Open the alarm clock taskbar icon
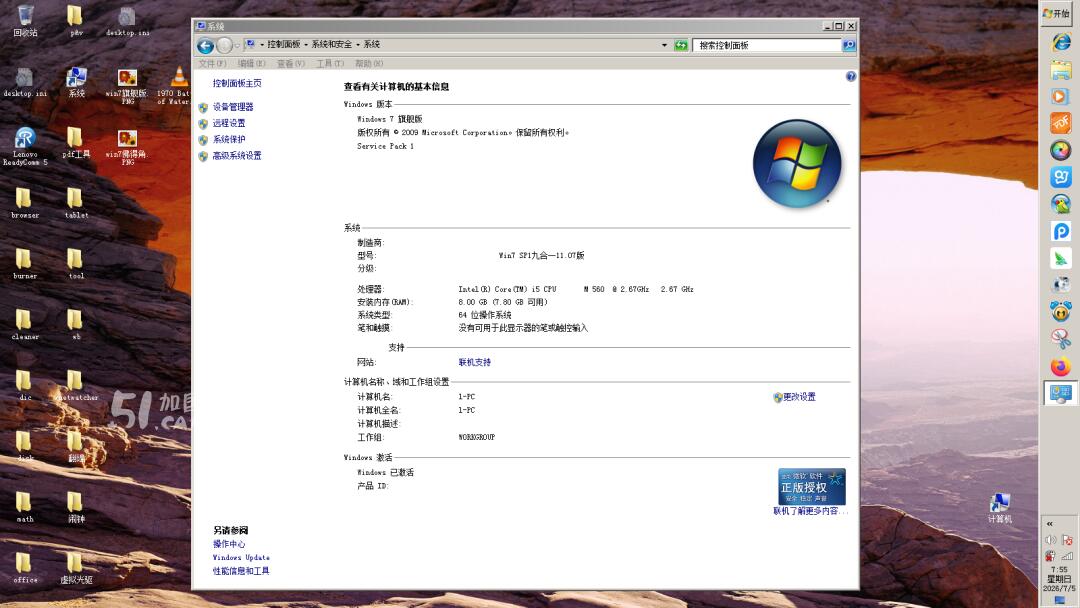This screenshot has height=608, width=1080. click(1061, 312)
